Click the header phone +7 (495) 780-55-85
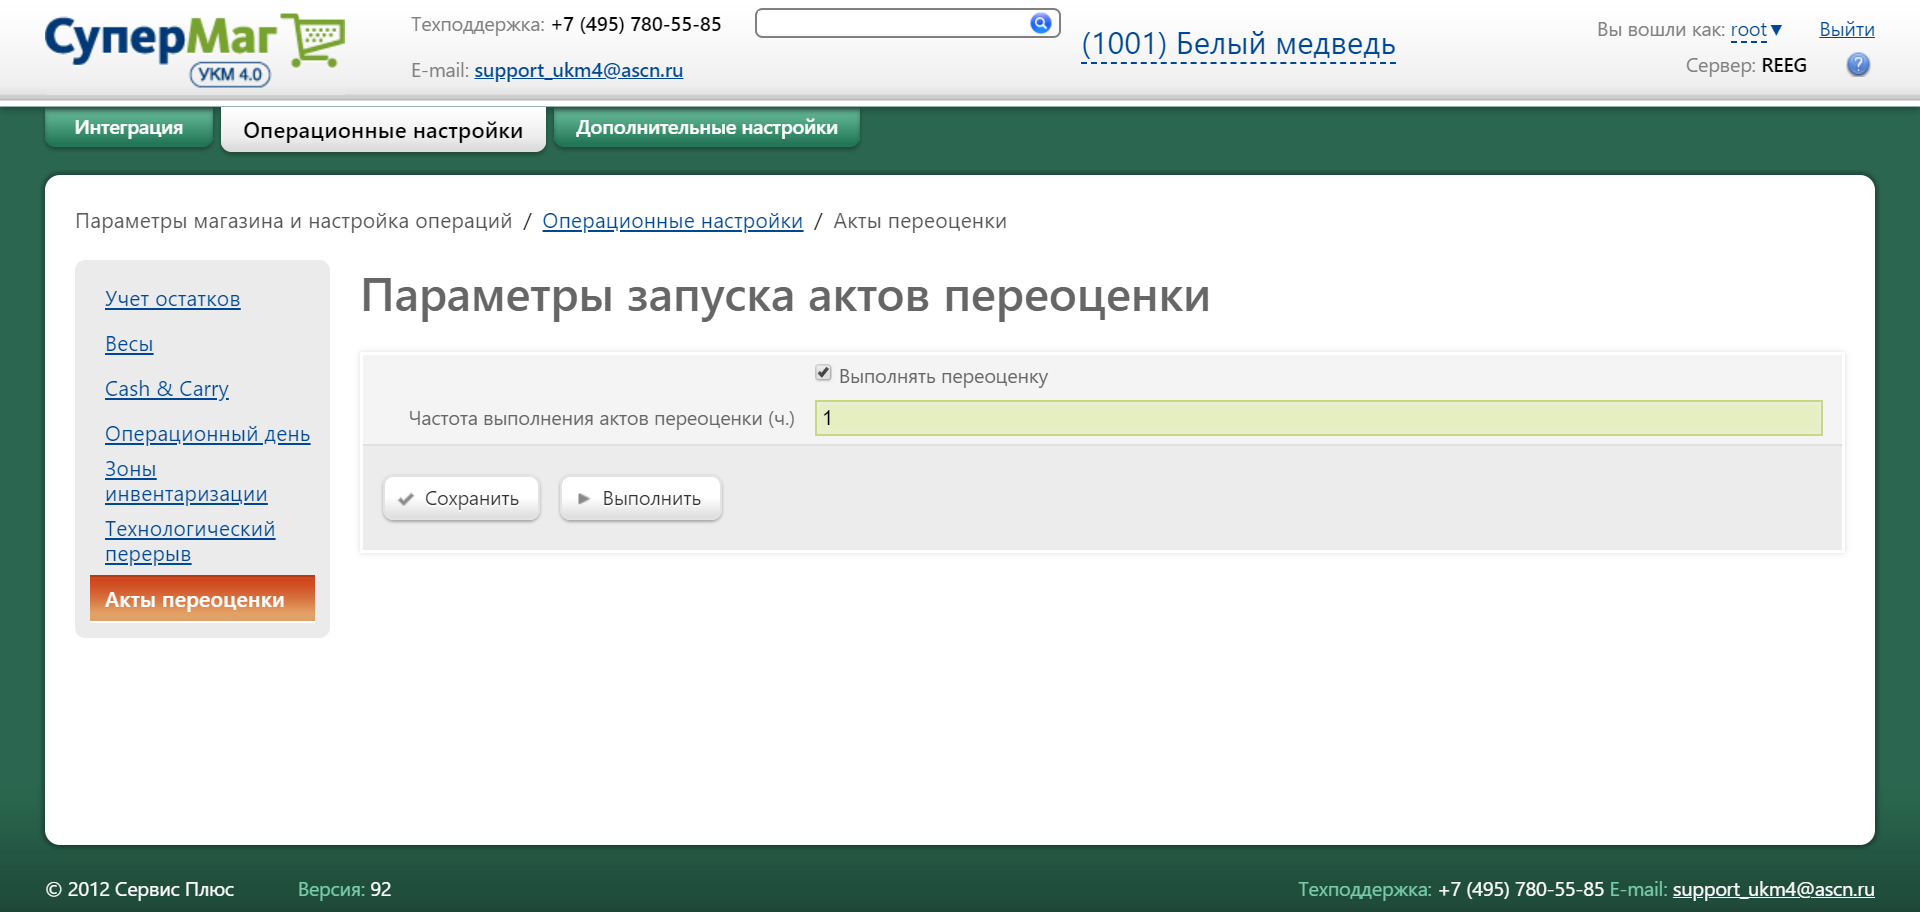The image size is (1920, 912). pyautogui.click(x=636, y=25)
